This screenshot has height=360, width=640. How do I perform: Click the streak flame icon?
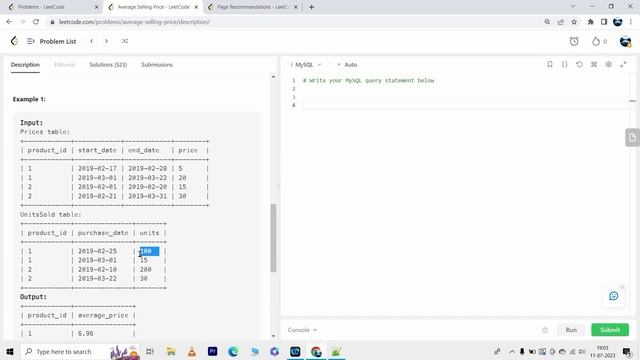pos(596,41)
